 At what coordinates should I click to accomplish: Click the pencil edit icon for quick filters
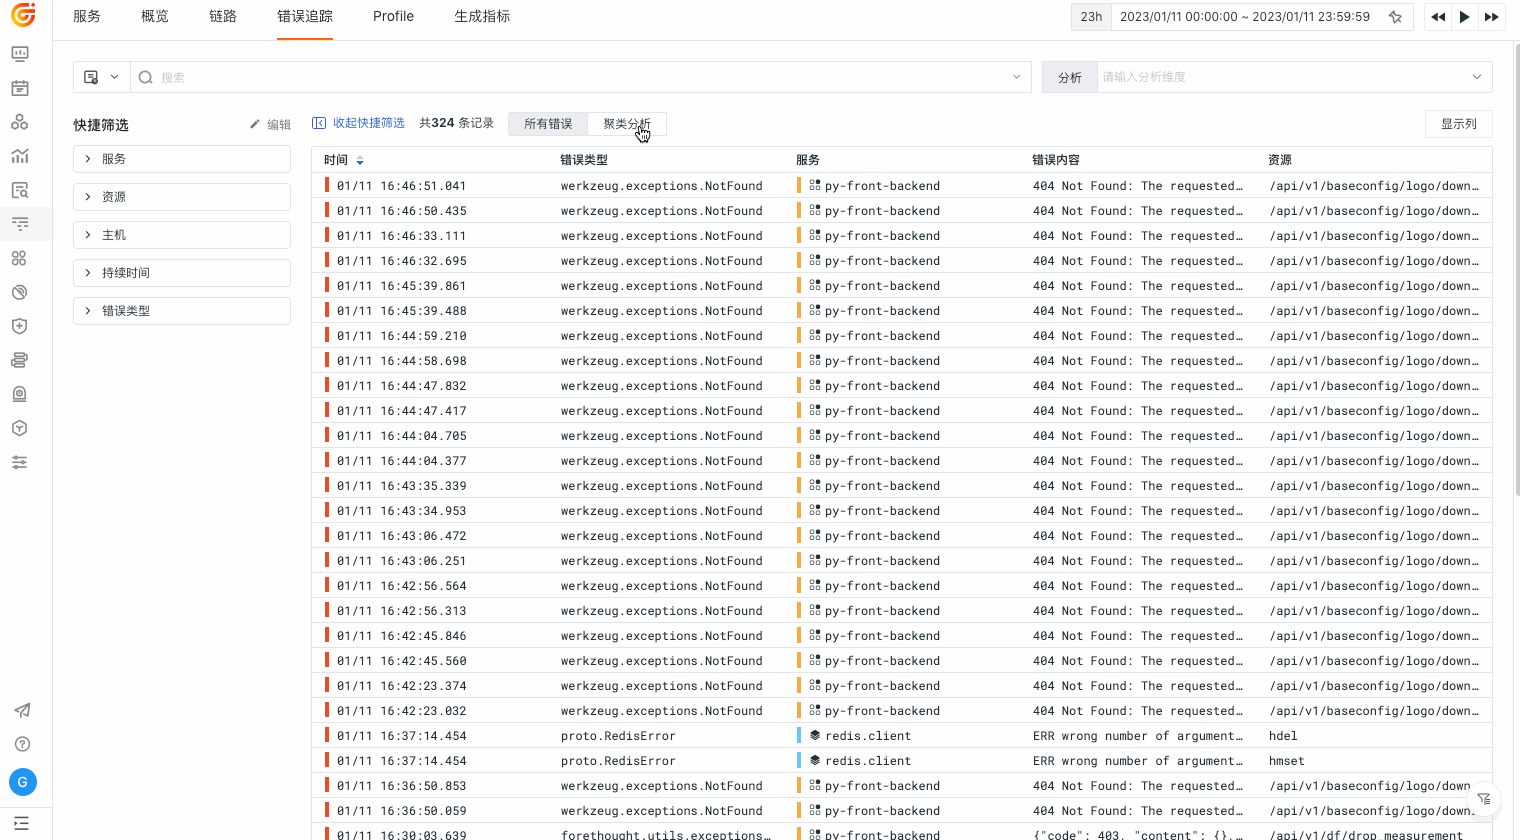coord(255,124)
